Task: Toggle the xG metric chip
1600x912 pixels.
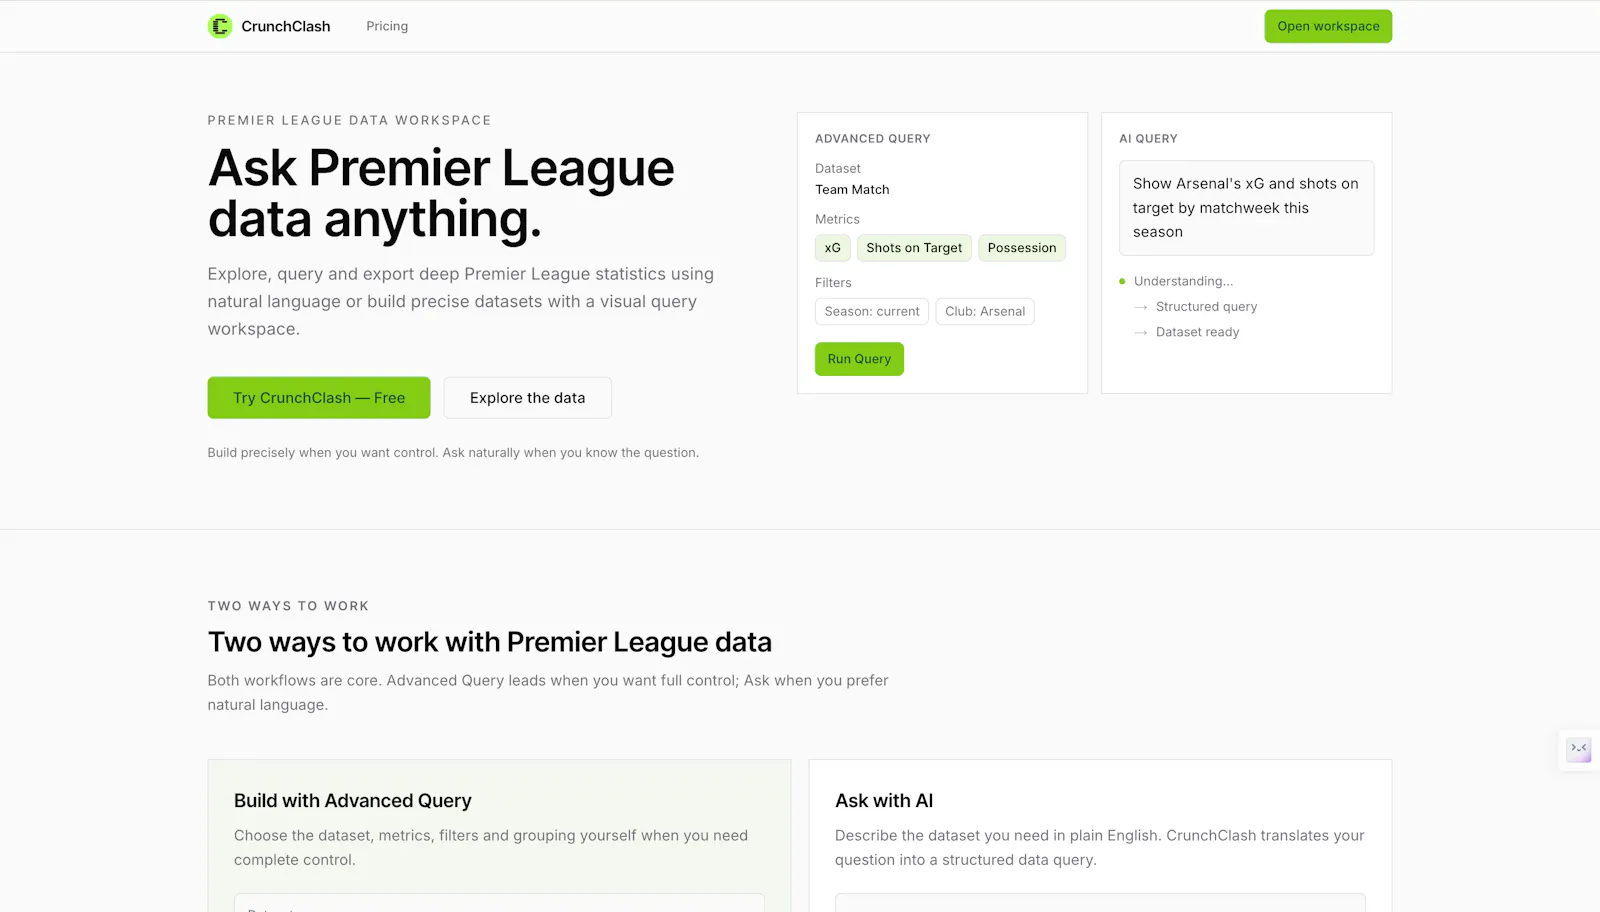Action: click(832, 248)
